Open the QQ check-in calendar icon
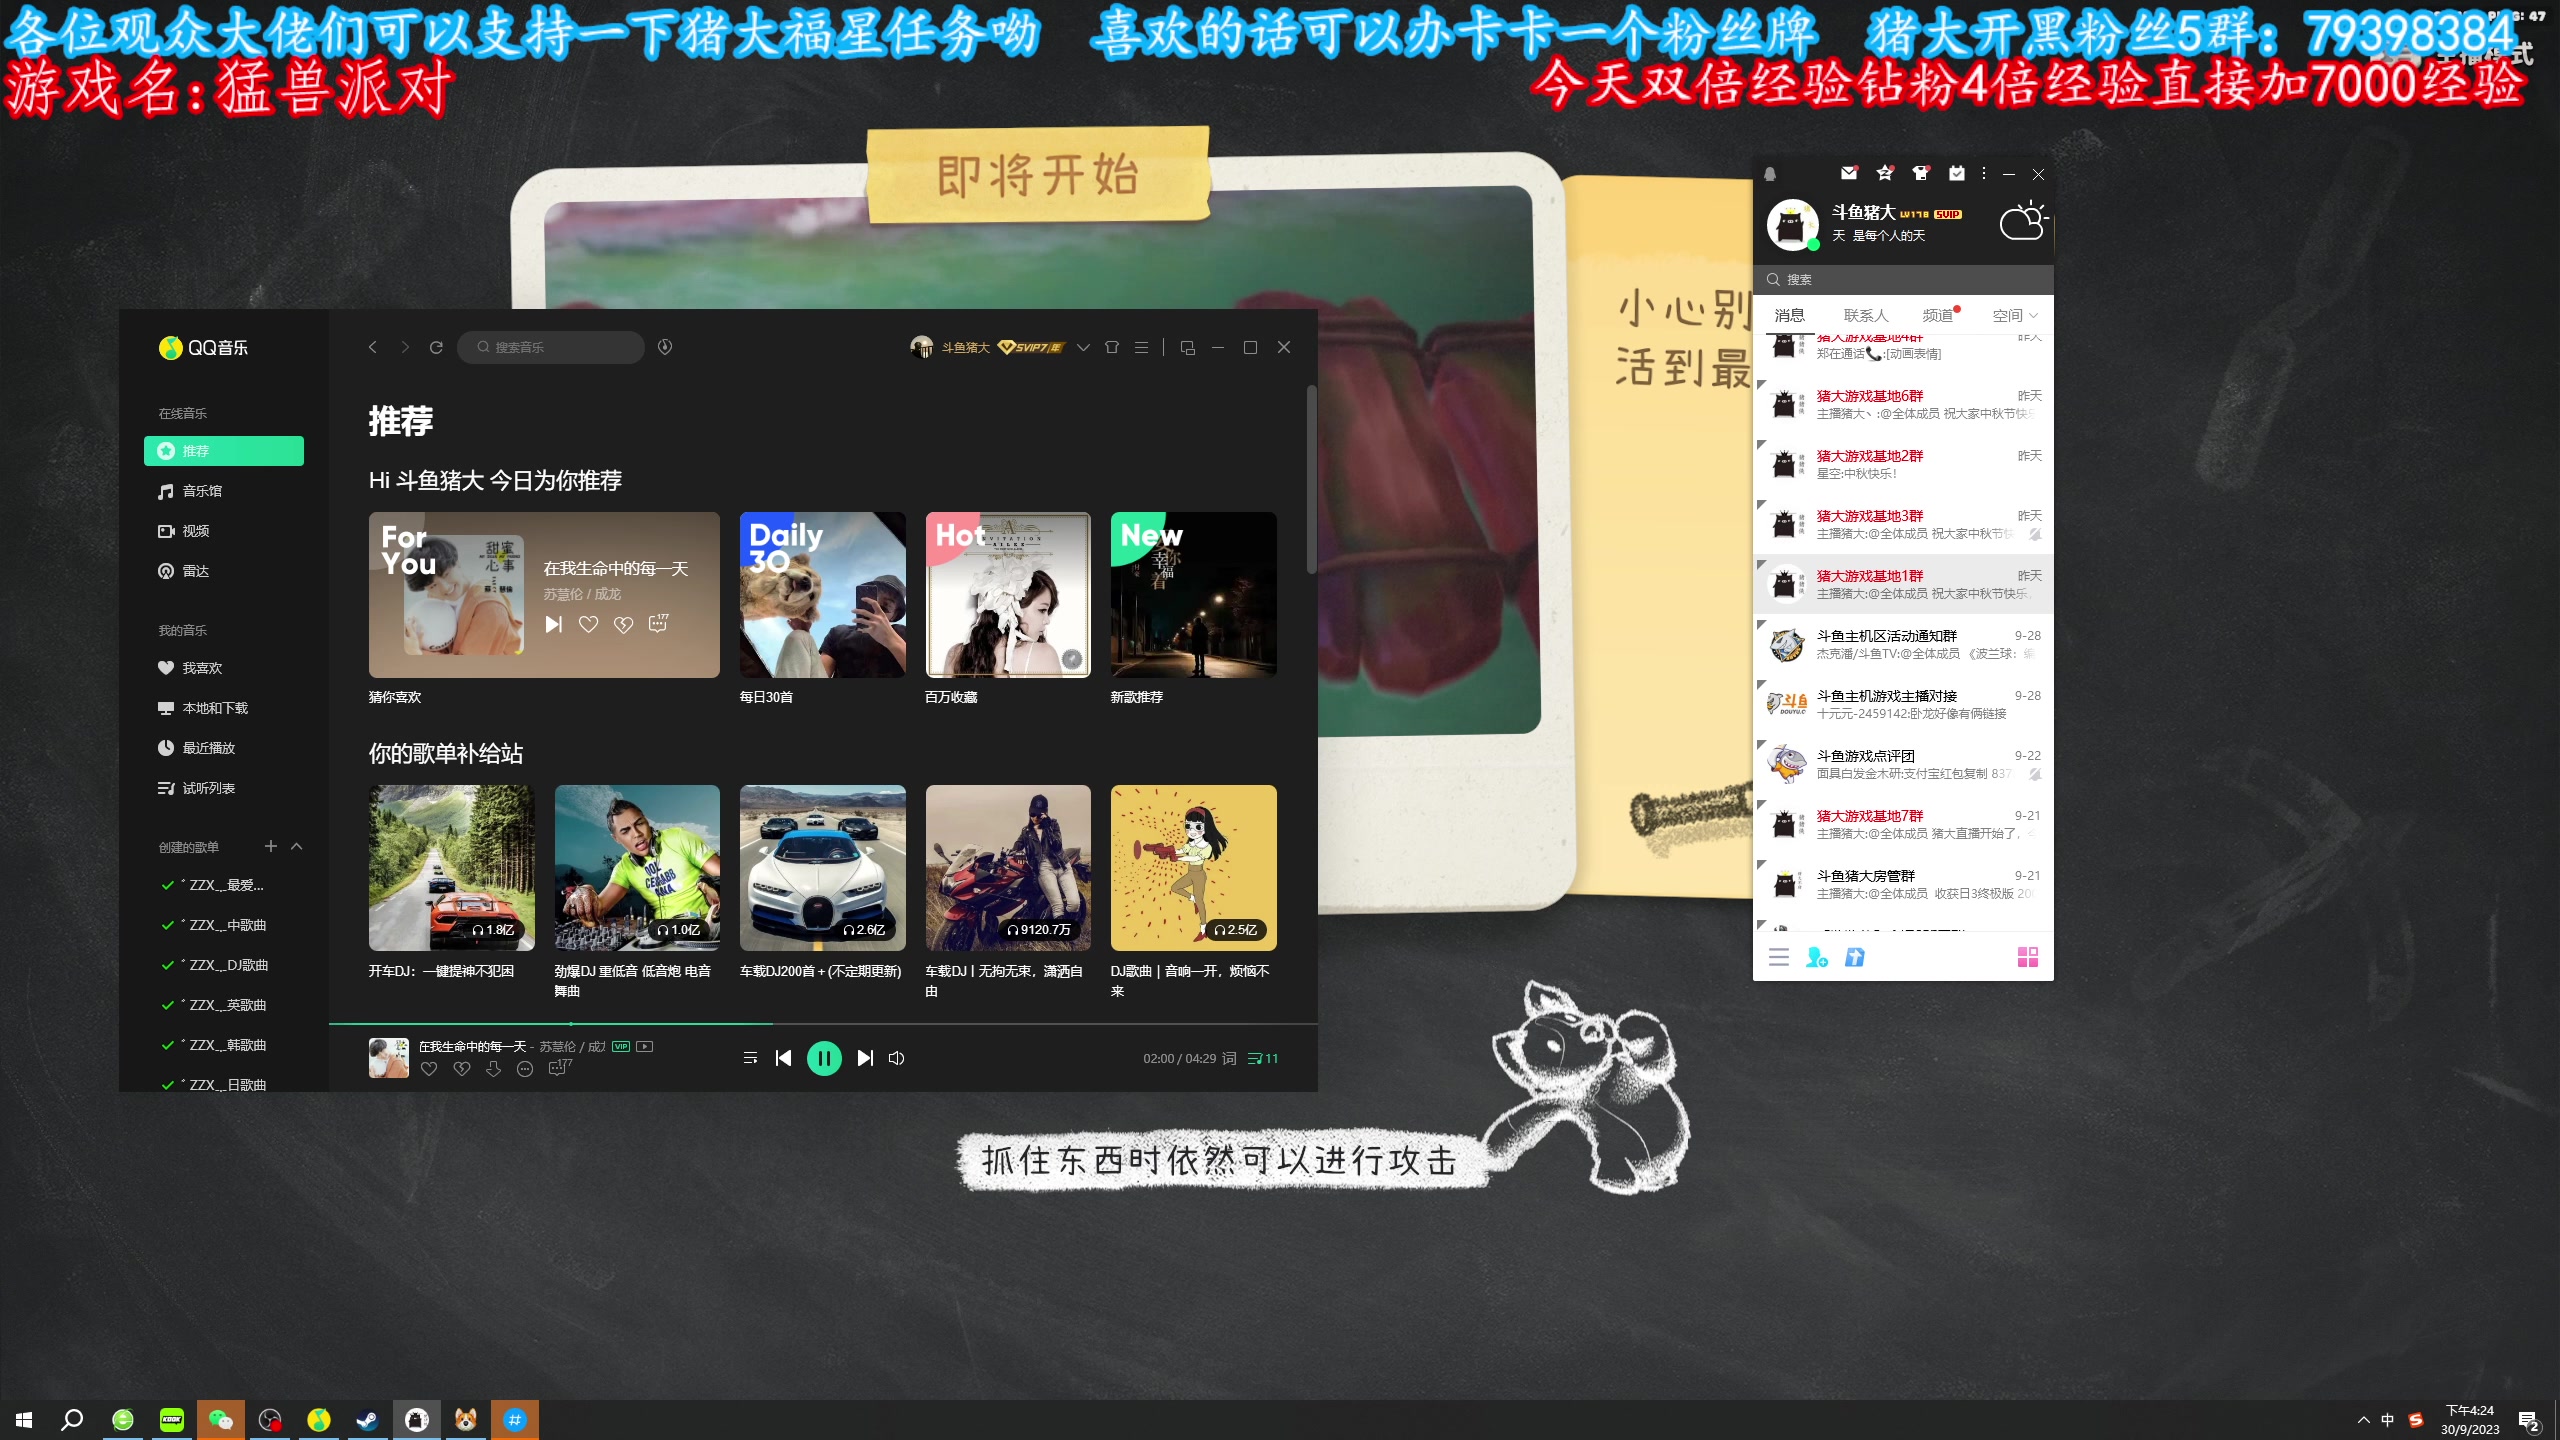 pos(1957,173)
